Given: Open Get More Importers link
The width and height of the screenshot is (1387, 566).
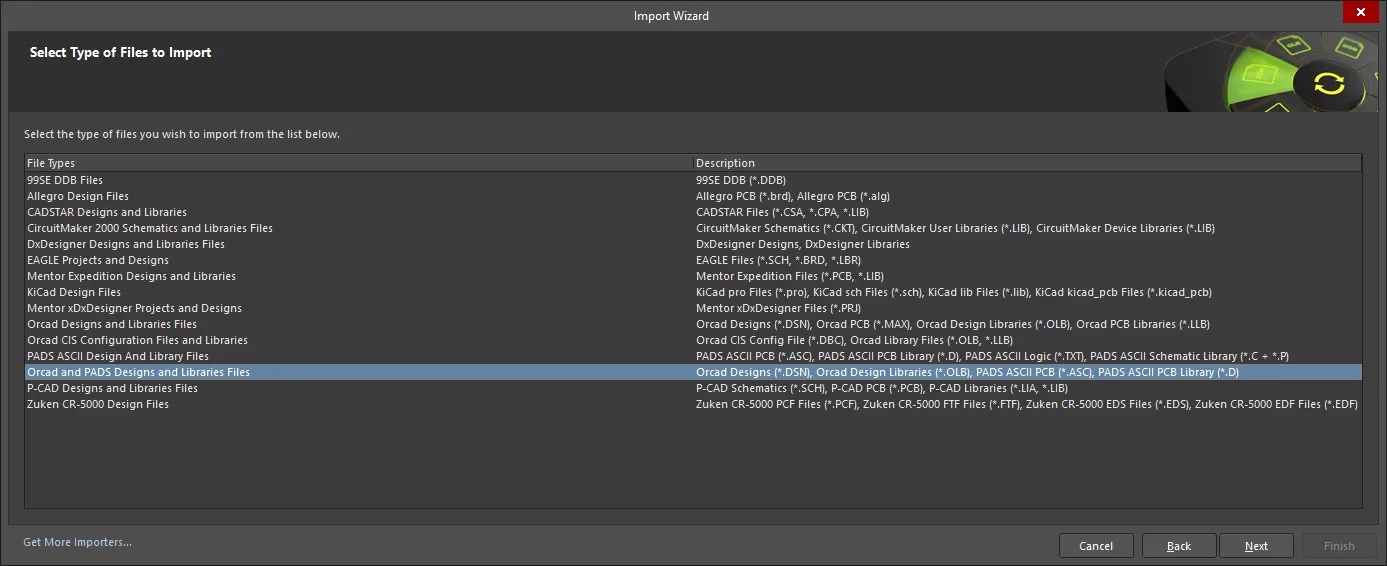Looking at the screenshot, I should point(78,542).
